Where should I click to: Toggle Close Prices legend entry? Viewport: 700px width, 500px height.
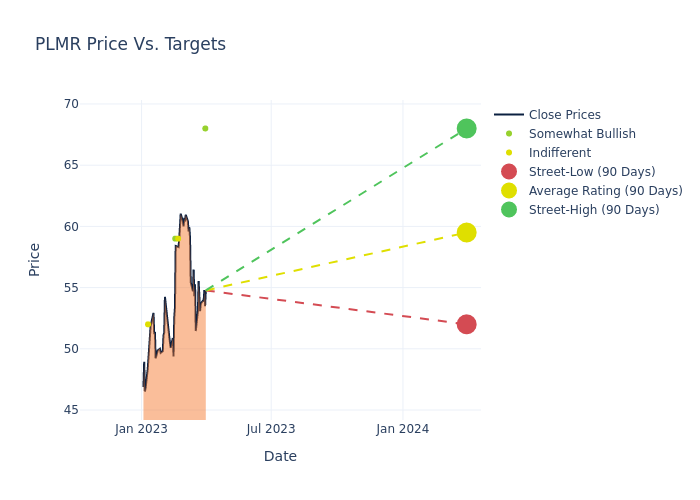coord(564,115)
